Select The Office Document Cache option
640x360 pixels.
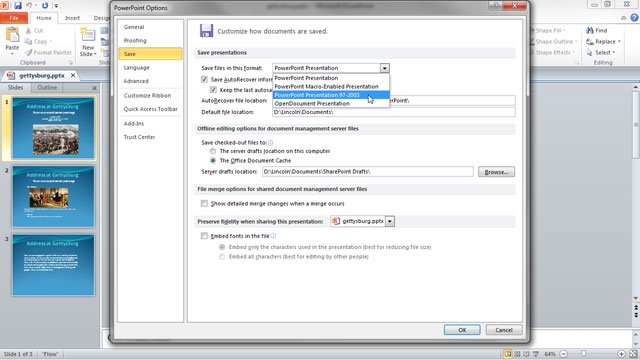pyautogui.click(x=213, y=160)
